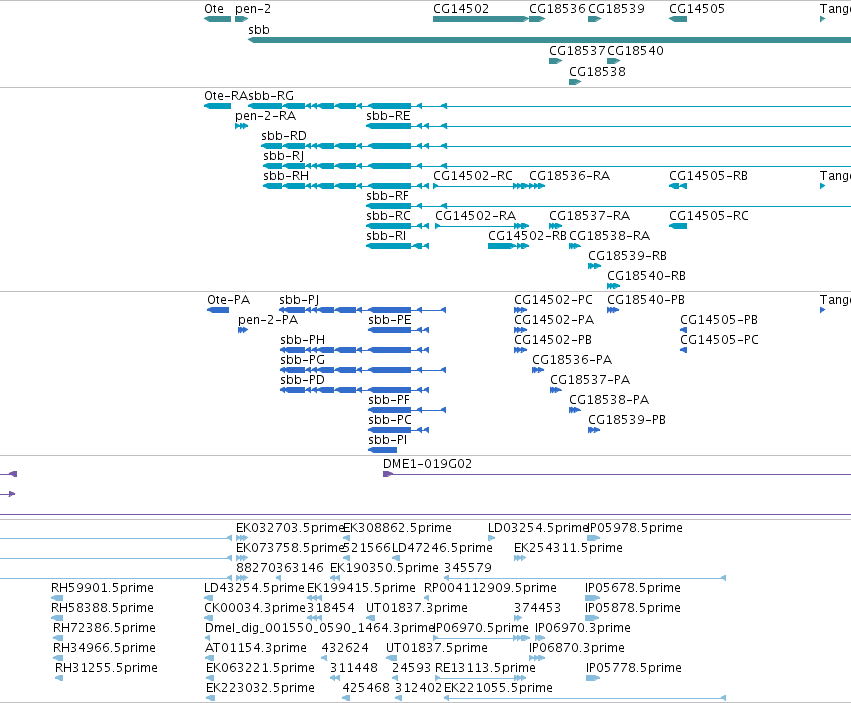Click the sbb-RJ transcript label
The width and height of the screenshot is (851, 703).
283,156
